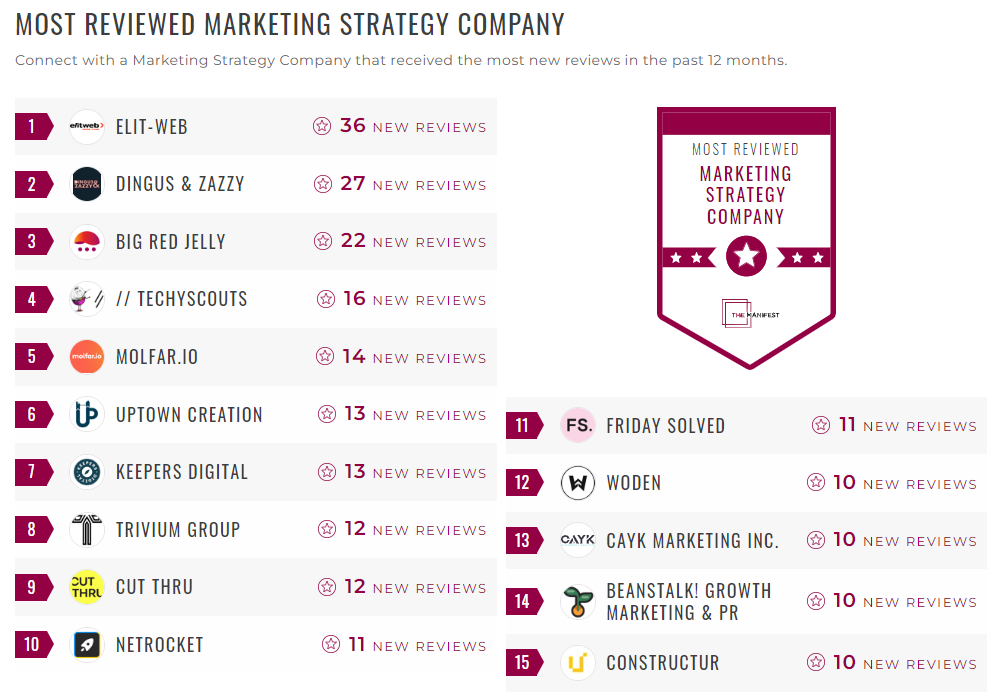The height and width of the screenshot is (694, 991).
Task: Click the Most Reviewed award badge
Action: 745,235
